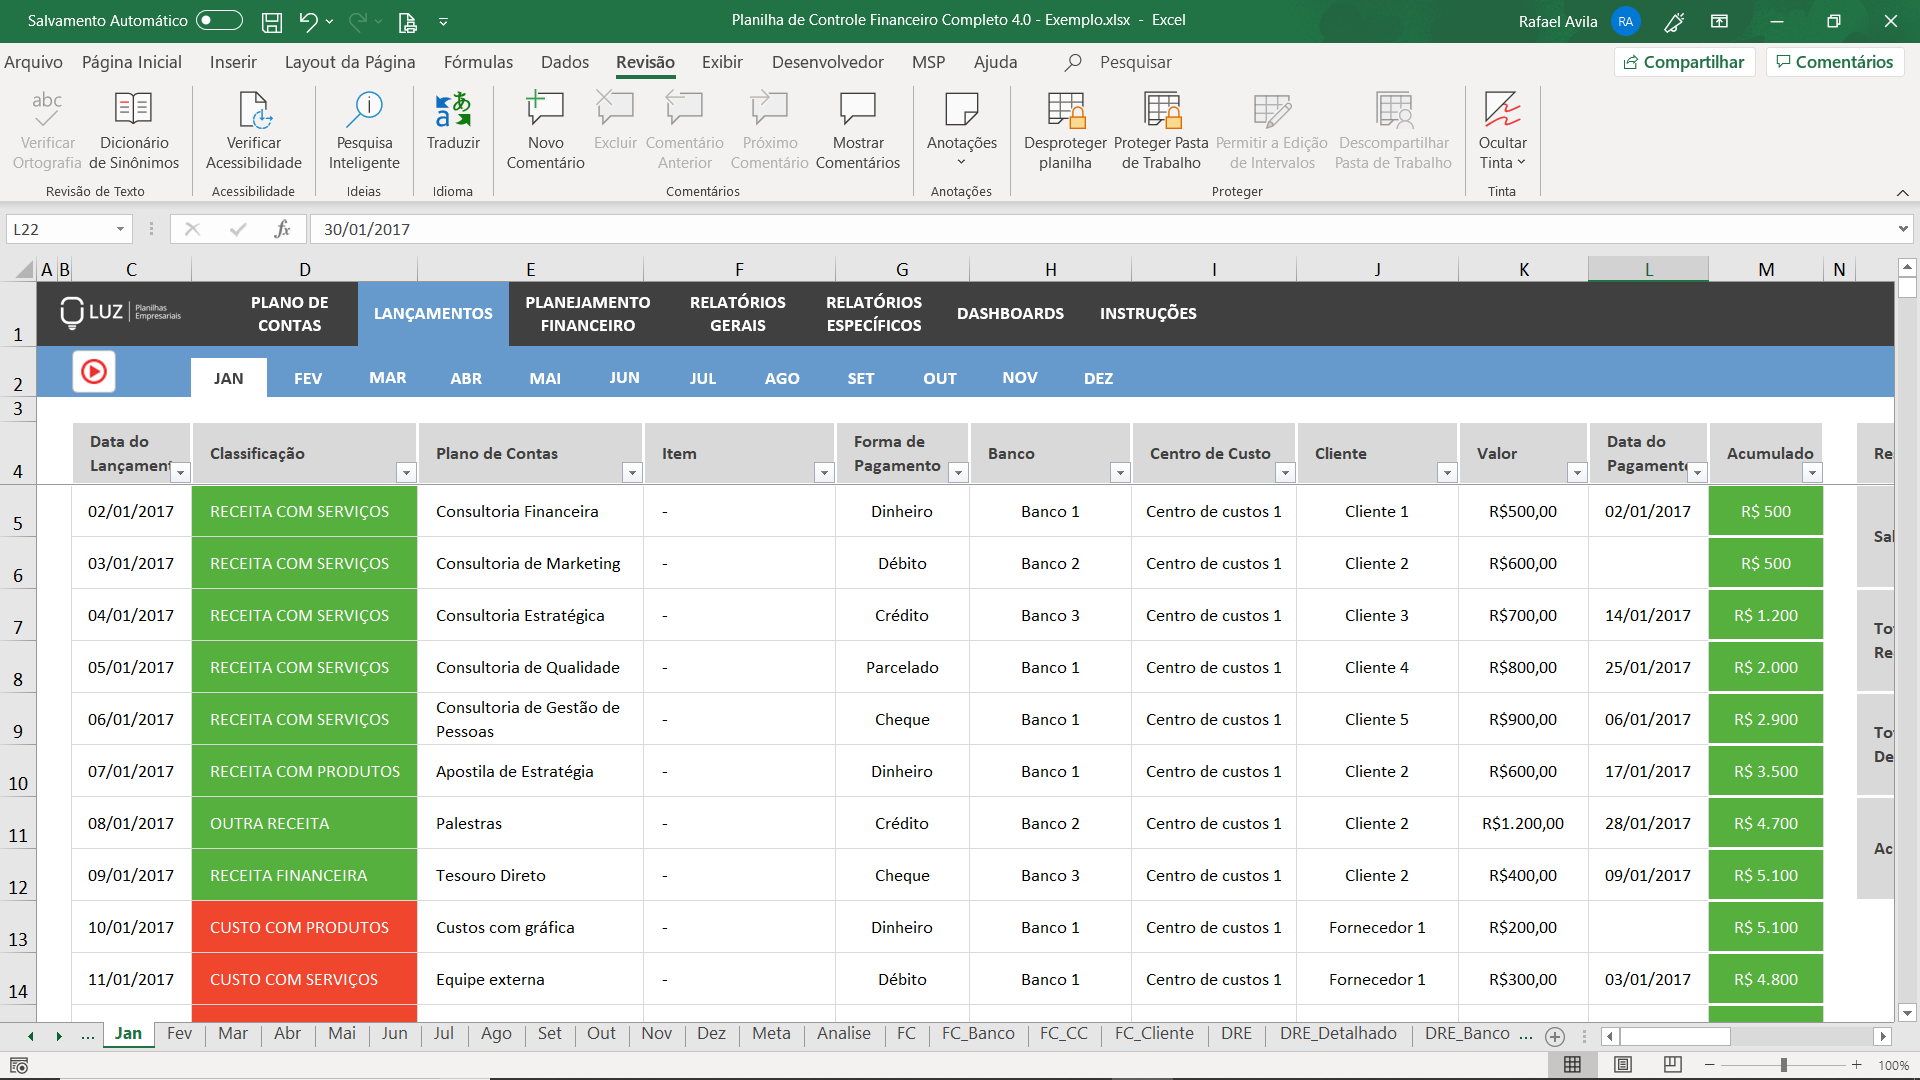Click the PLANEJAMENTO FINANCEIRO button
The image size is (1920, 1080).
(587, 313)
